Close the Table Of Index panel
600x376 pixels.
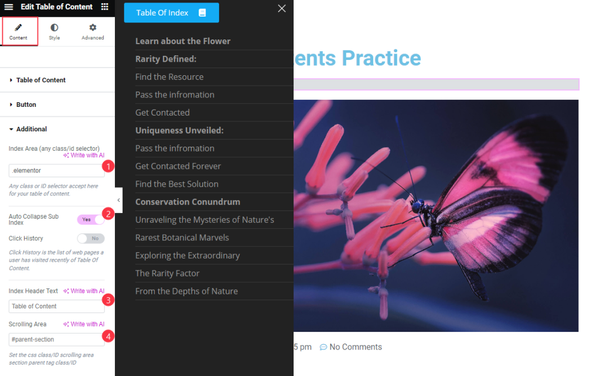tap(282, 8)
